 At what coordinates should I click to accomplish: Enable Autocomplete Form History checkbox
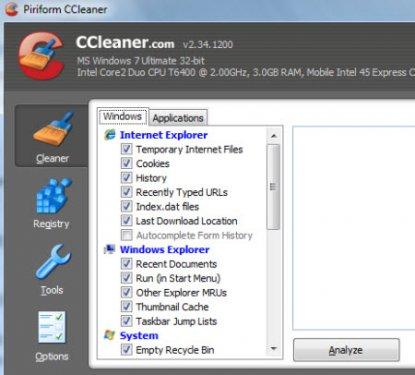pos(126,235)
